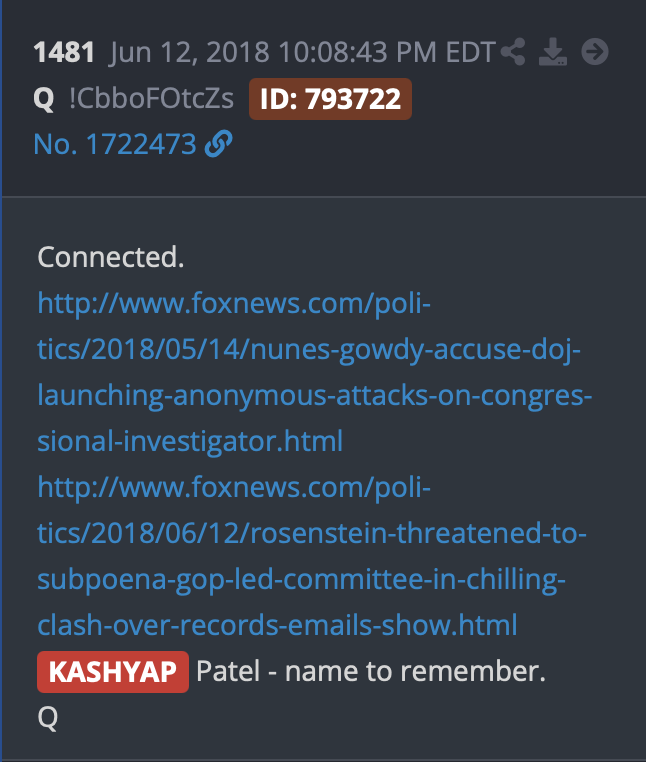Click the red KASHYAP highlight tag
This screenshot has width=646, height=762.
pos(113,672)
